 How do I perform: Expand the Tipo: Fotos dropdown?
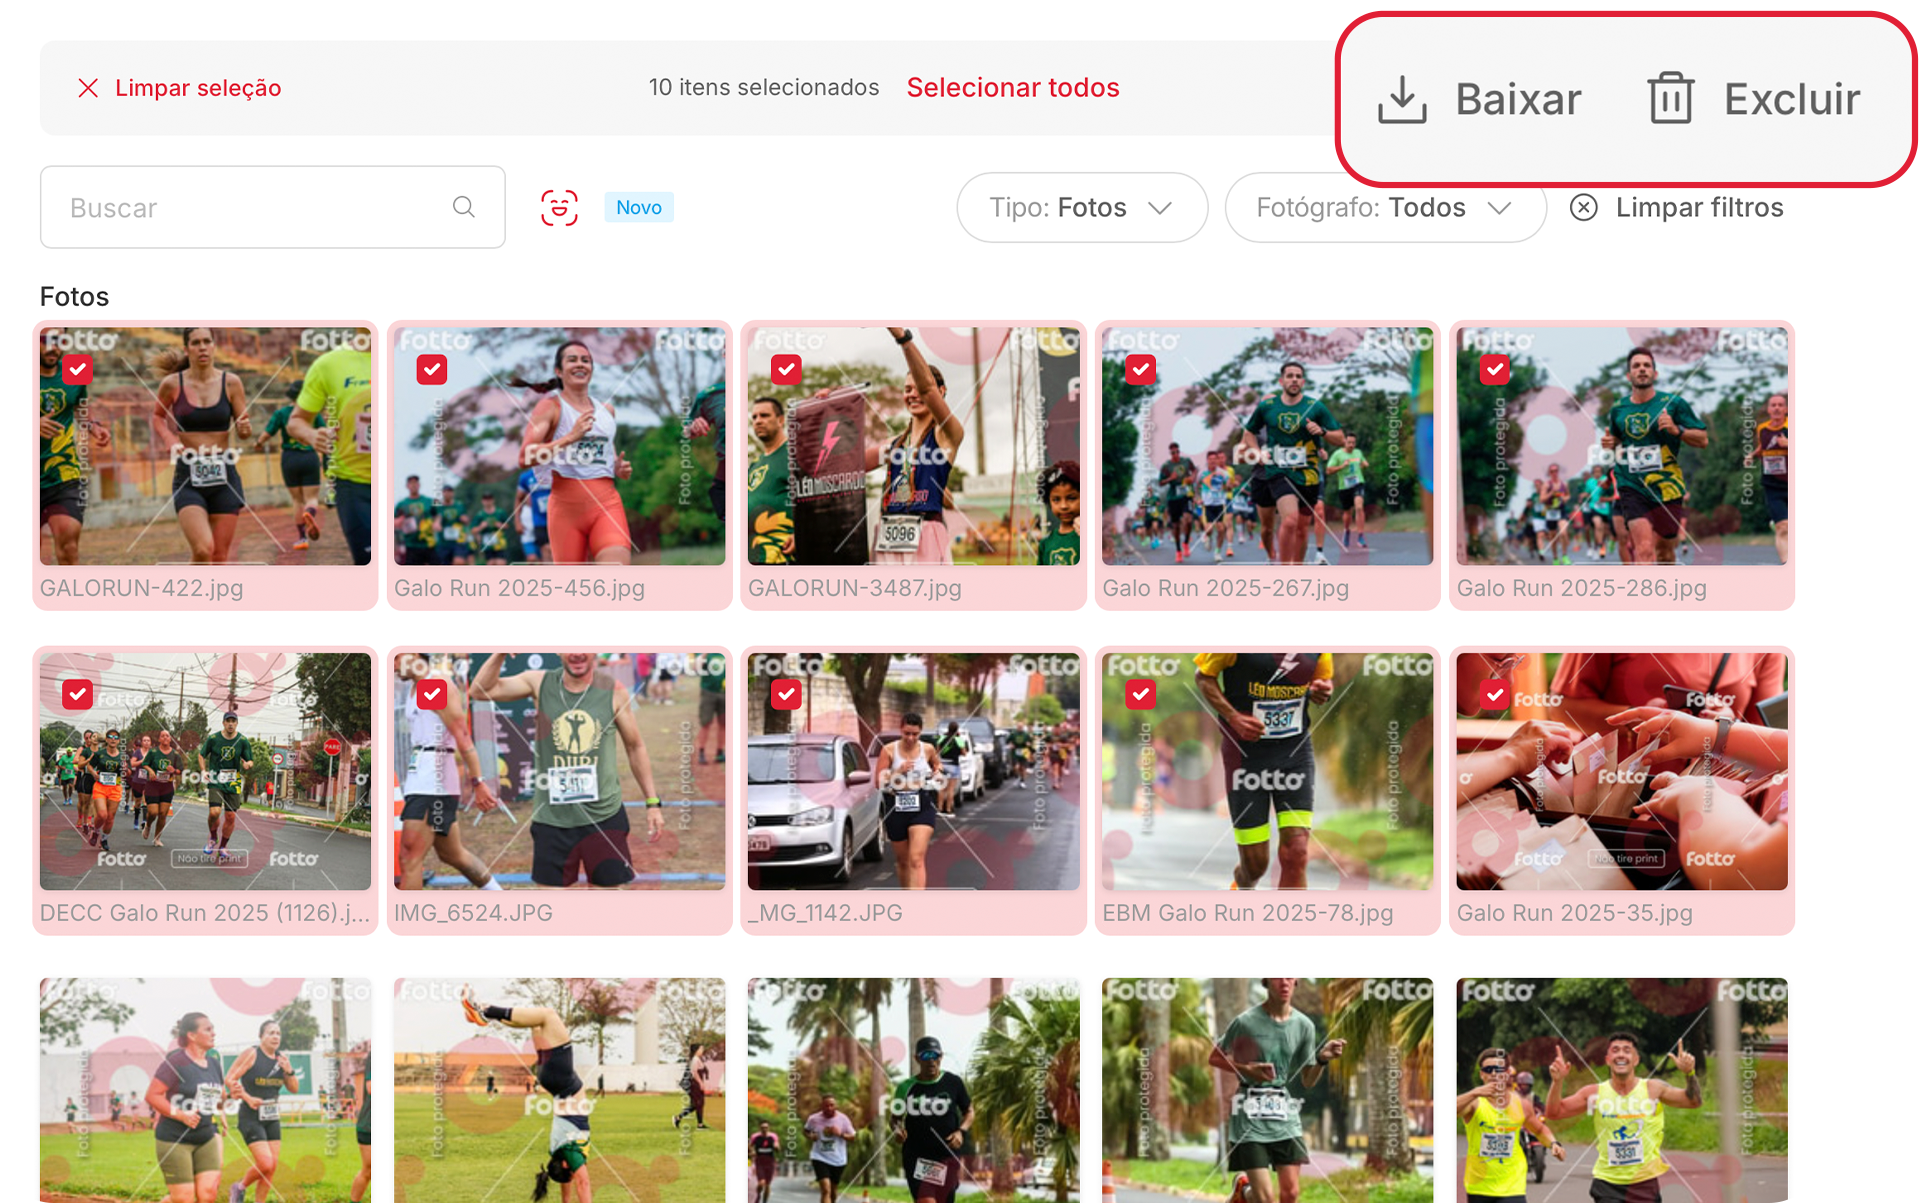tap(1081, 207)
